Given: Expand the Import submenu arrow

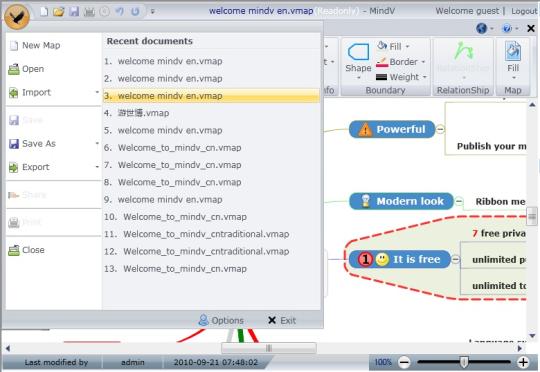Looking at the screenshot, I should point(97,92).
